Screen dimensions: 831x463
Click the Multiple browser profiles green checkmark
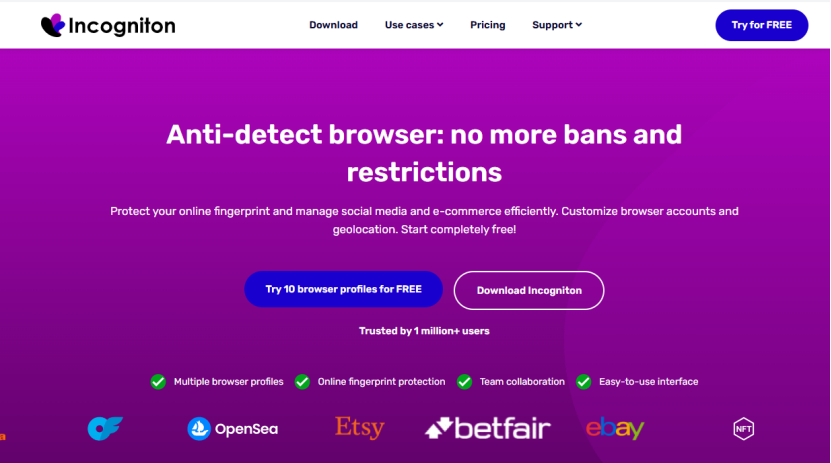tap(158, 381)
